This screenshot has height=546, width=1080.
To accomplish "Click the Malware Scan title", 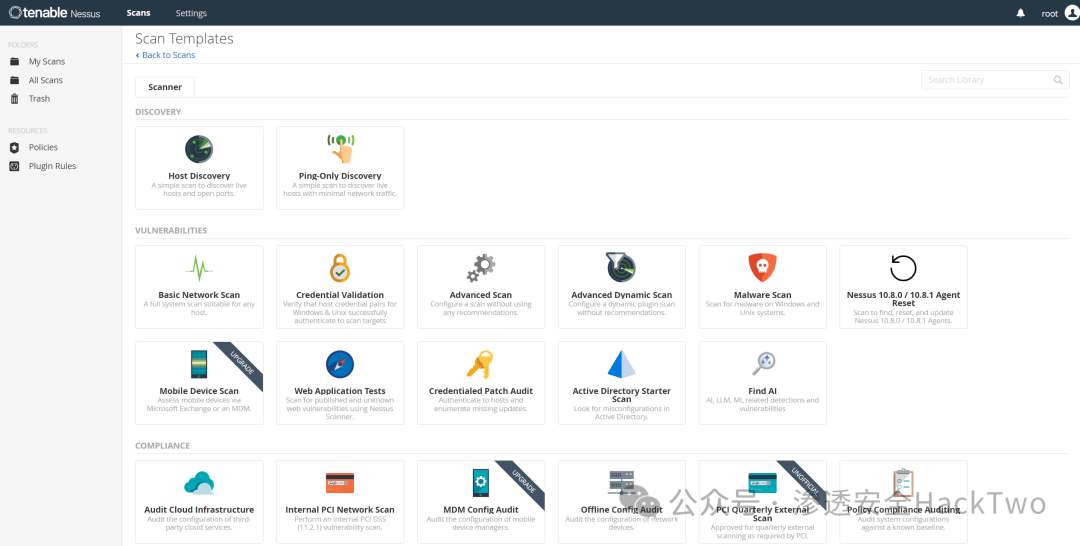I will tap(762, 295).
